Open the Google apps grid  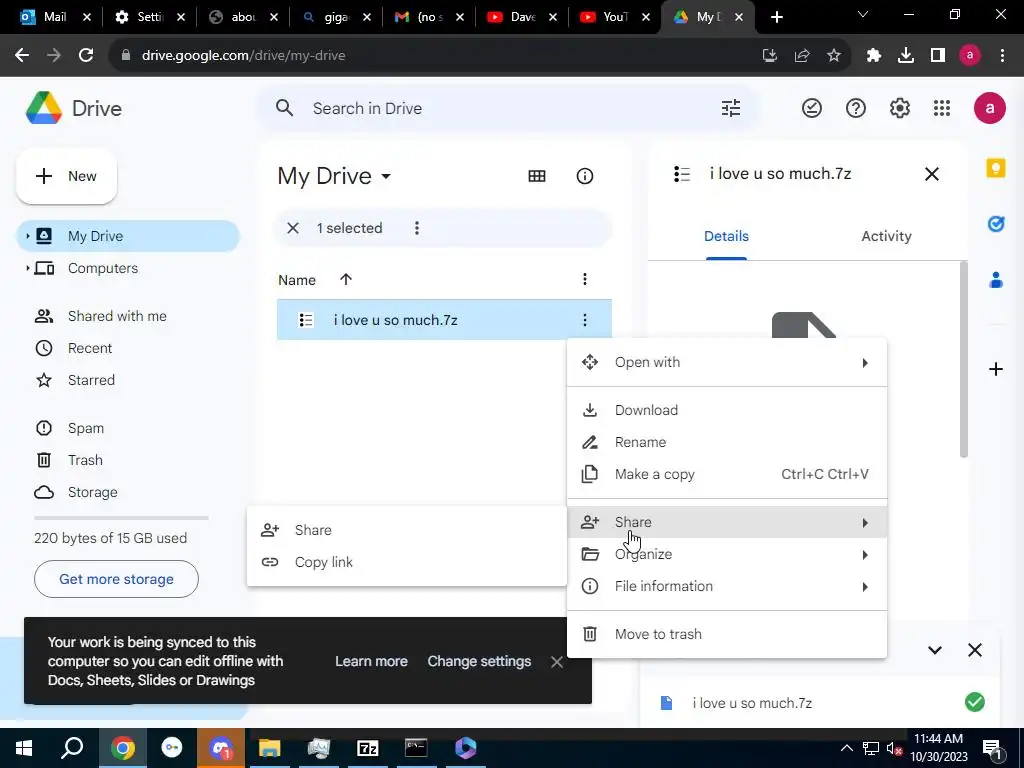coord(942,108)
